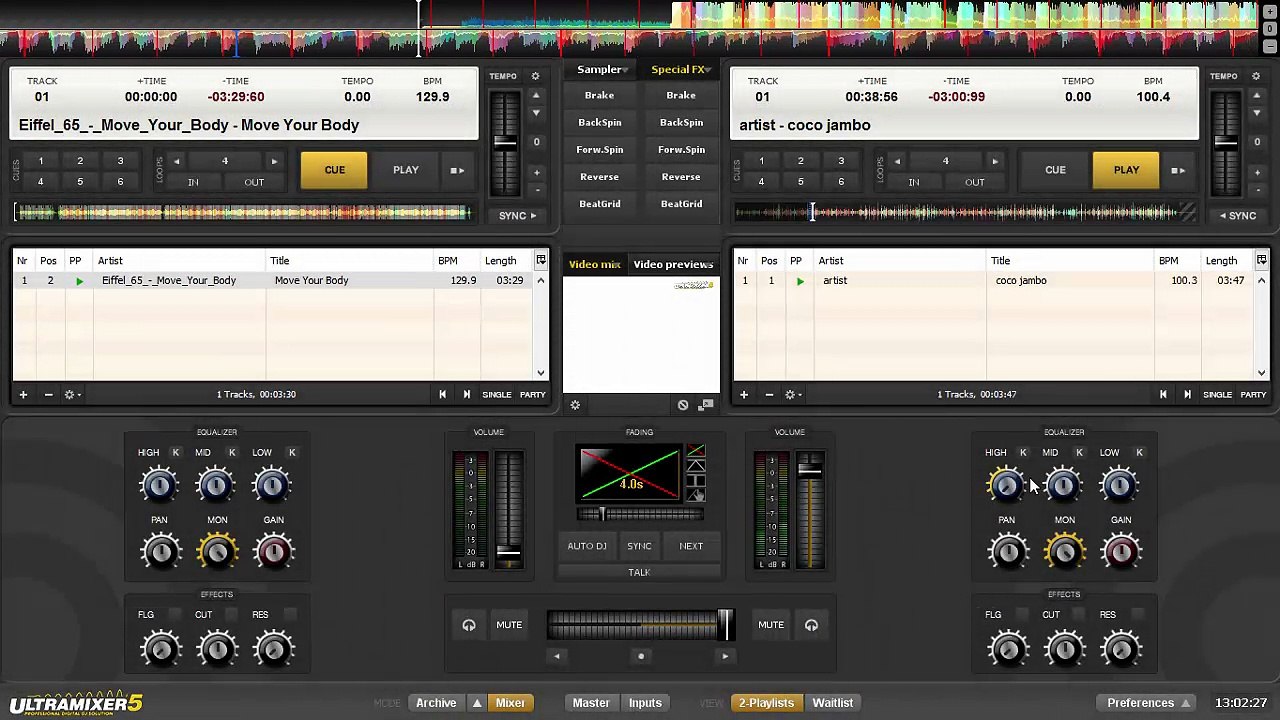
Task: Show the Waitlist view
Action: point(833,703)
